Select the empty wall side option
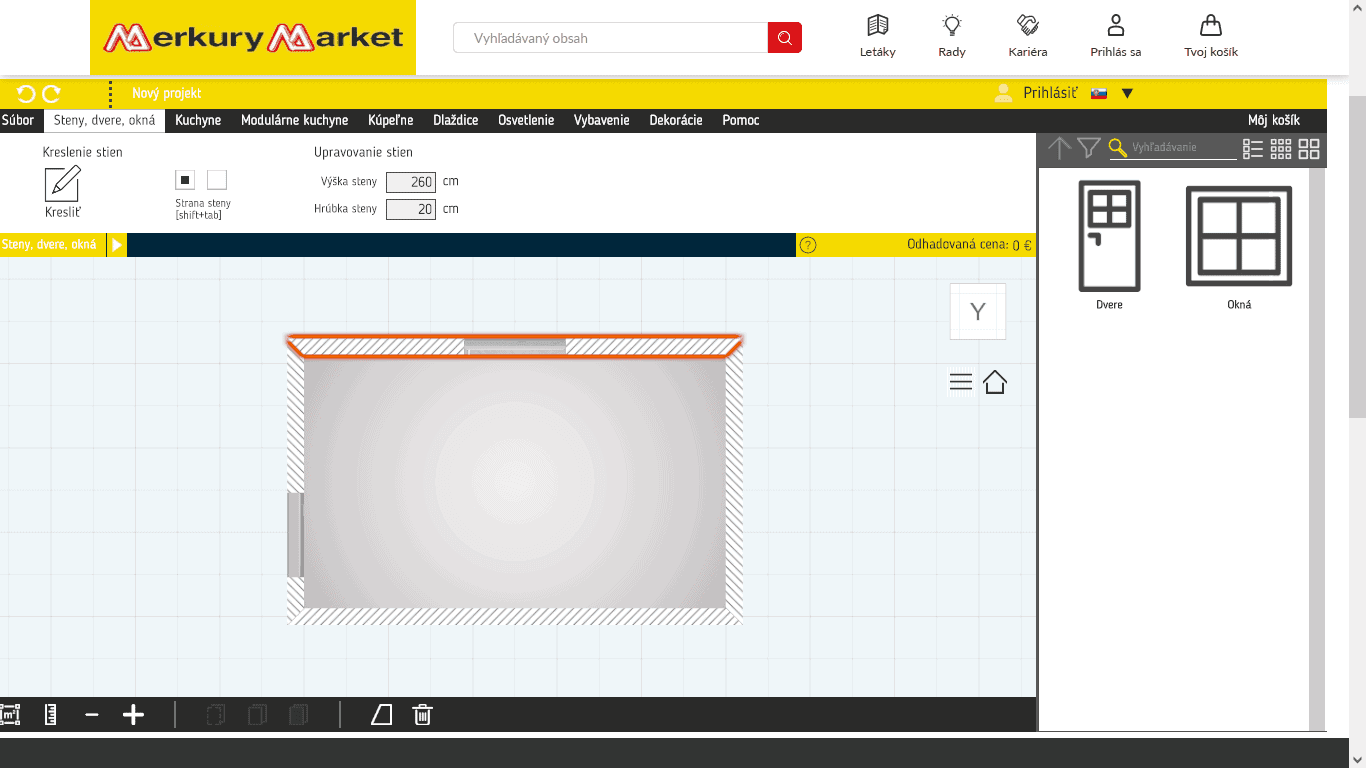The width and height of the screenshot is (1366, 768). [x=217, y=180]
